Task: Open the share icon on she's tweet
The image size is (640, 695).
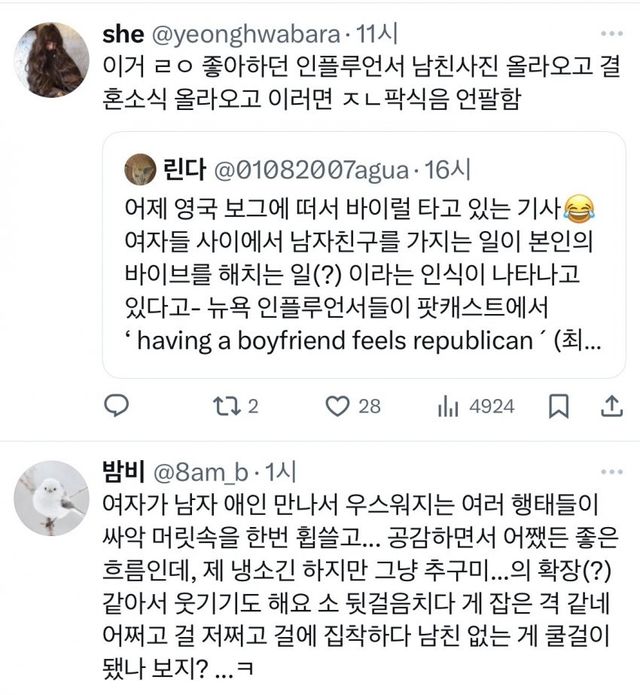Action: click(608, 406)
